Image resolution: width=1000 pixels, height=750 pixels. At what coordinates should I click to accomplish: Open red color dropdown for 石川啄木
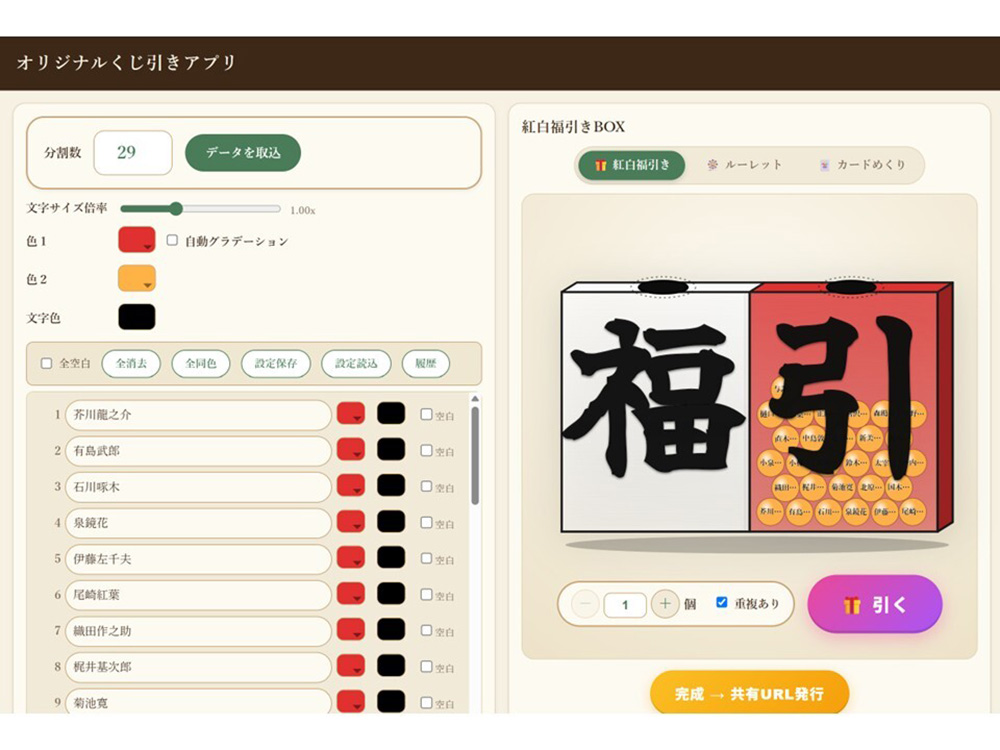coord(351,485)
